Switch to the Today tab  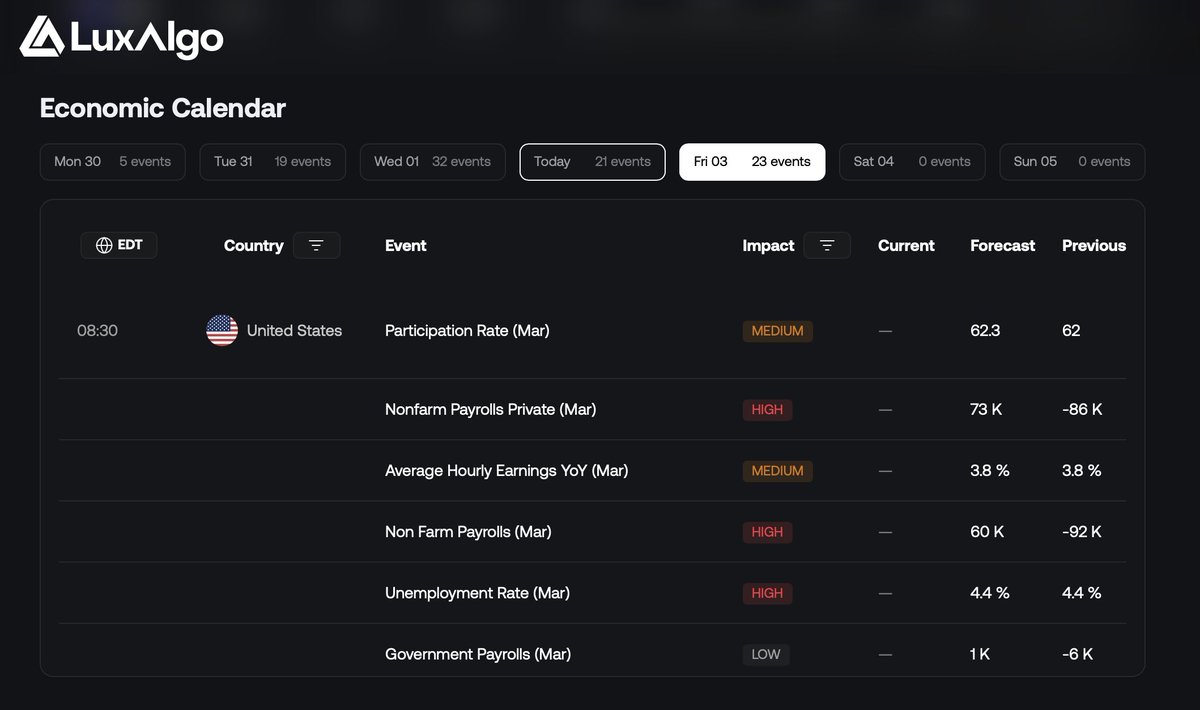click(x=592, y=162)
